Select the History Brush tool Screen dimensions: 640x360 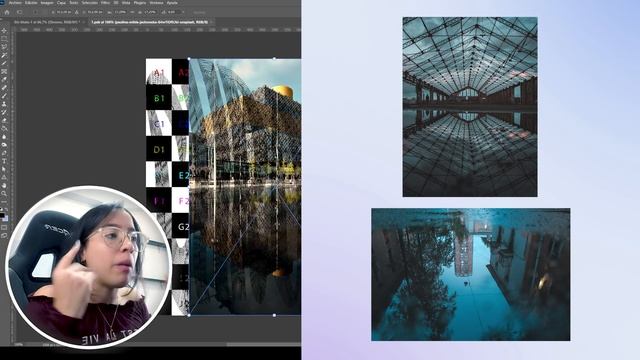point(4,112)
